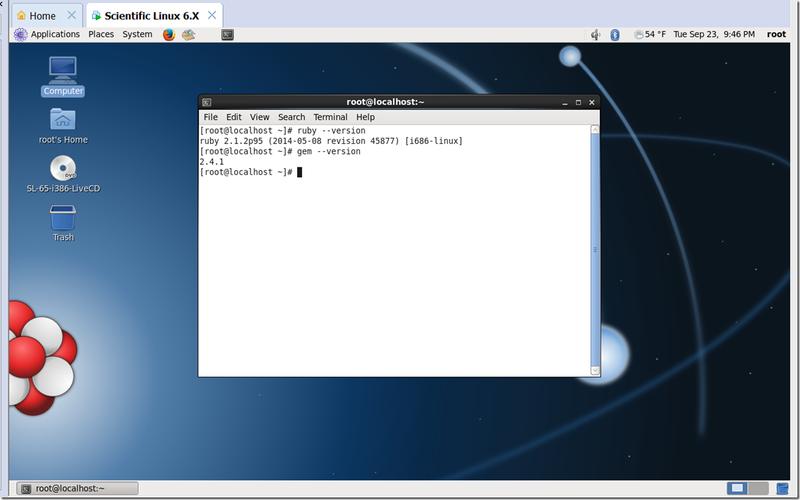800x500 pixels.
Task: Close the Scientific Linux 6.X tab
Action: (x=212, y=15)
